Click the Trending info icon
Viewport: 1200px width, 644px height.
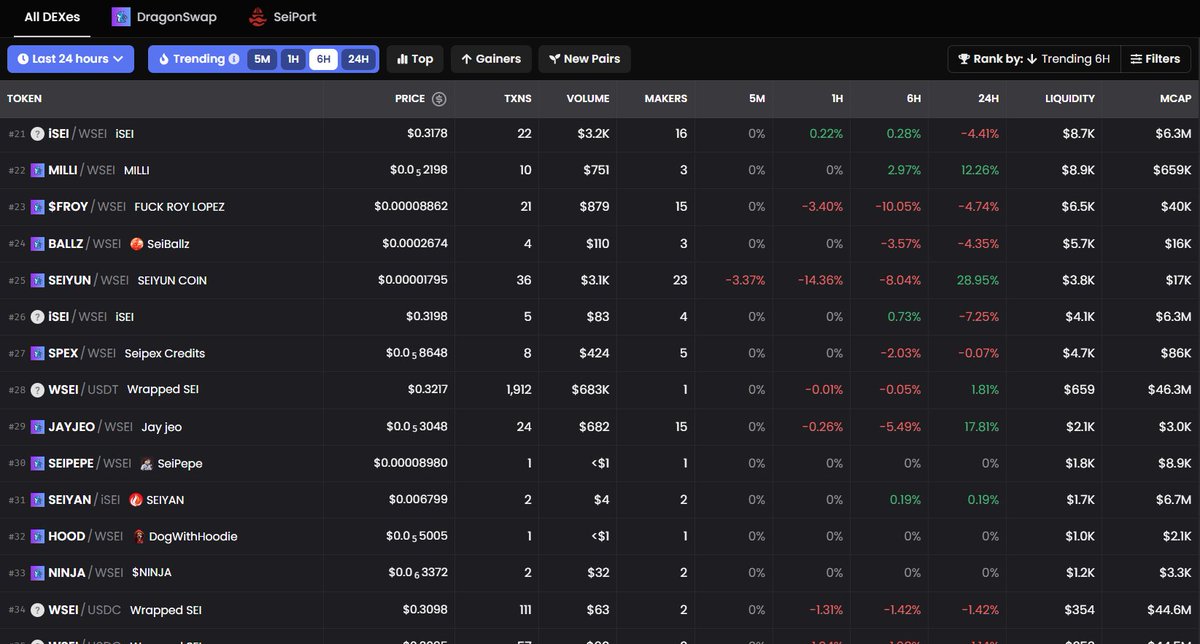point(234,59)
